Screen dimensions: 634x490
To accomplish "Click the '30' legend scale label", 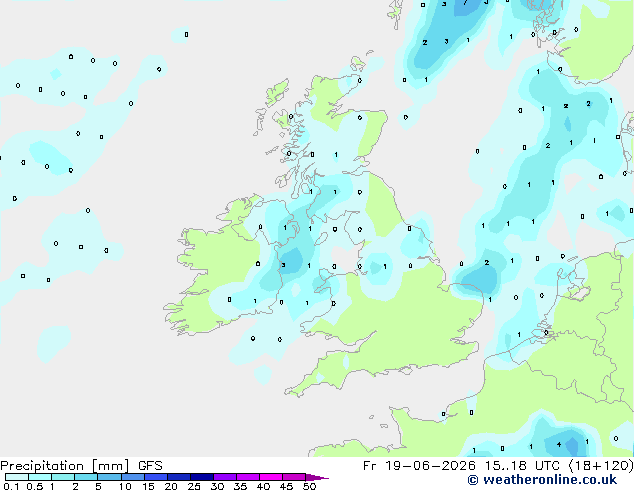I will 217,486.
